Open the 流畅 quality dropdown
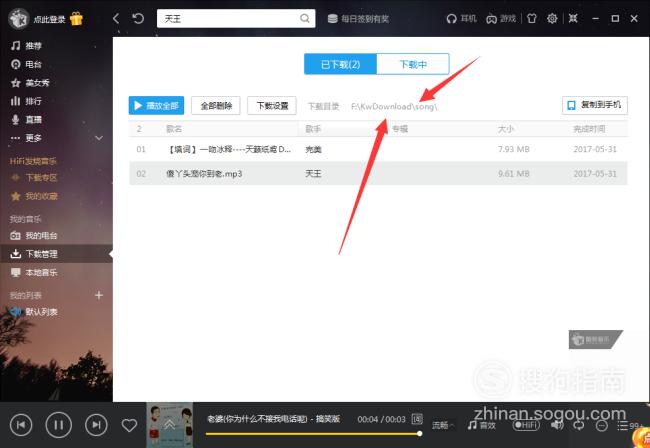 (443, 425)
